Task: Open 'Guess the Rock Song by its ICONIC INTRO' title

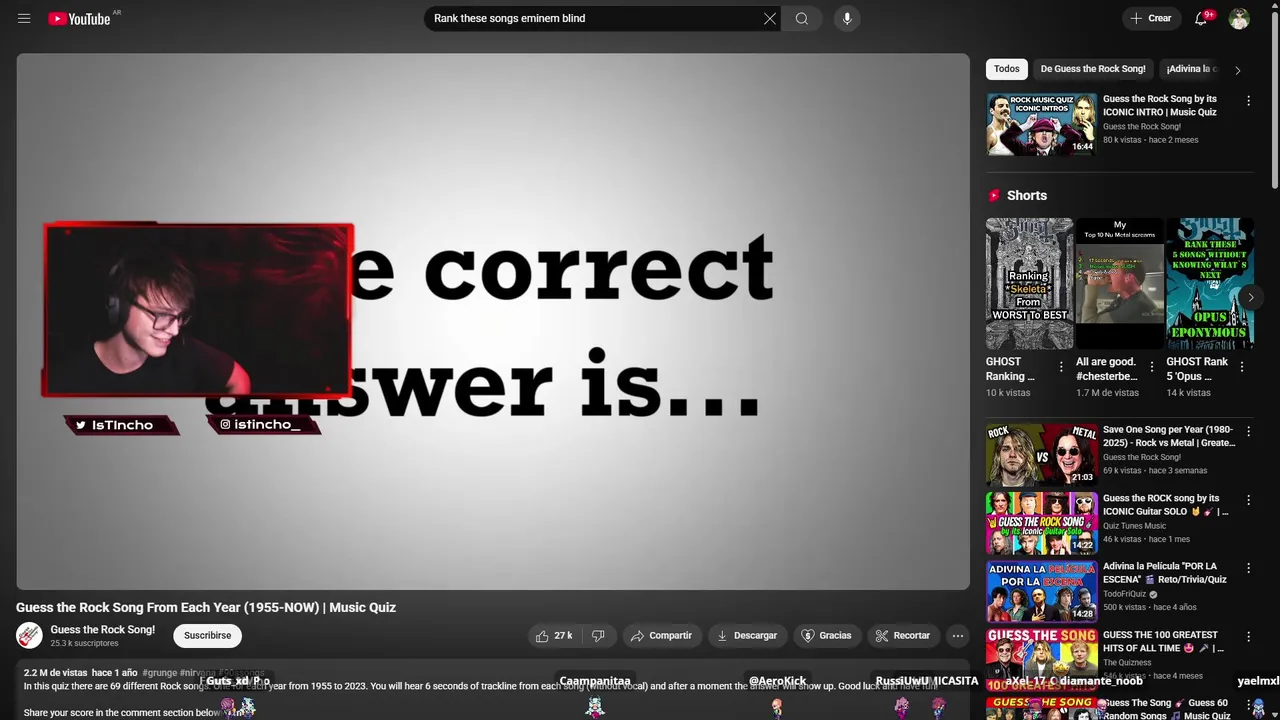Action: 1160,106
